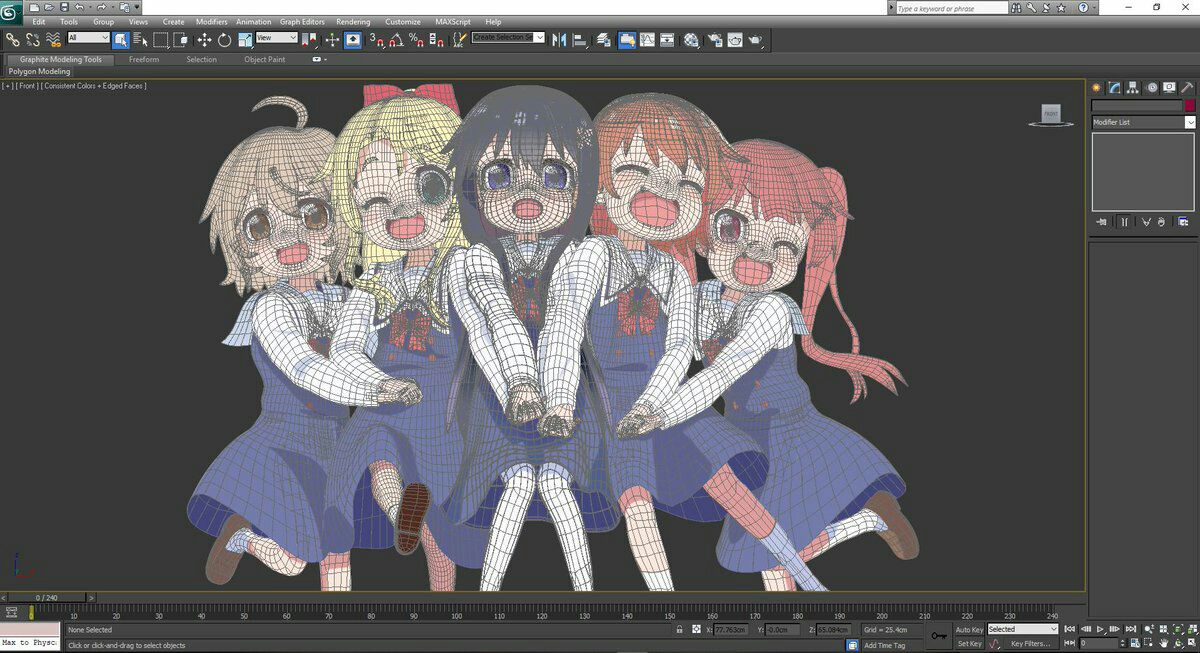Click the Select and Link tool
Screen dimensions: 1200x653
pyautogui.click(x=11, y=40)
